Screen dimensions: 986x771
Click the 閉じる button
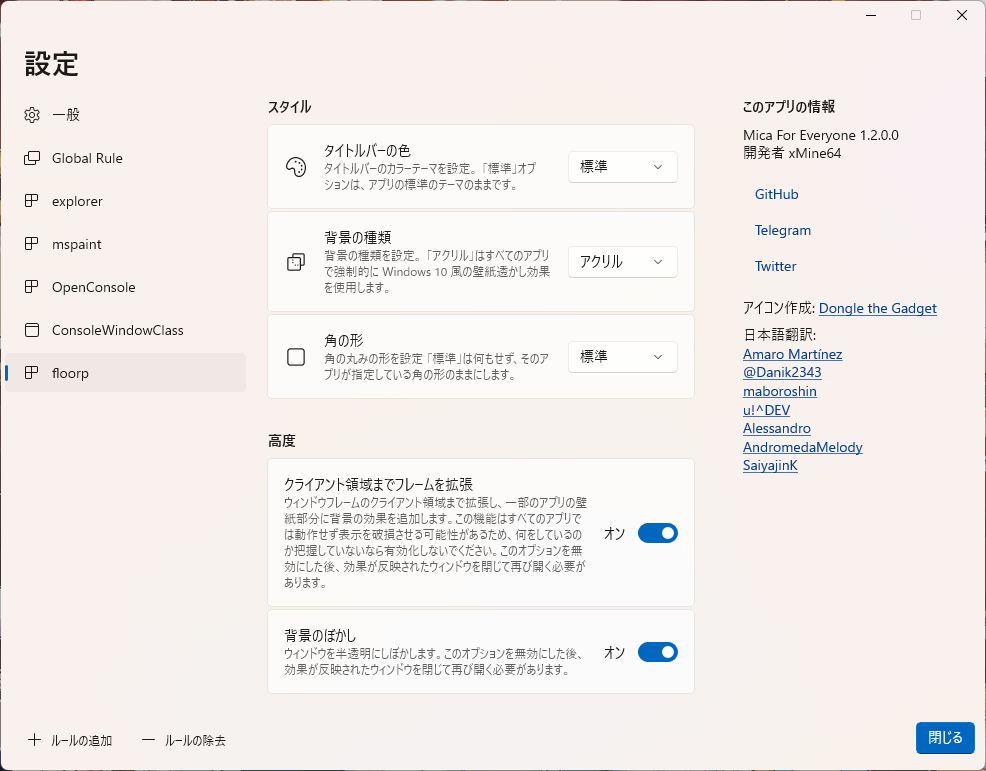[x=945, y=737]
